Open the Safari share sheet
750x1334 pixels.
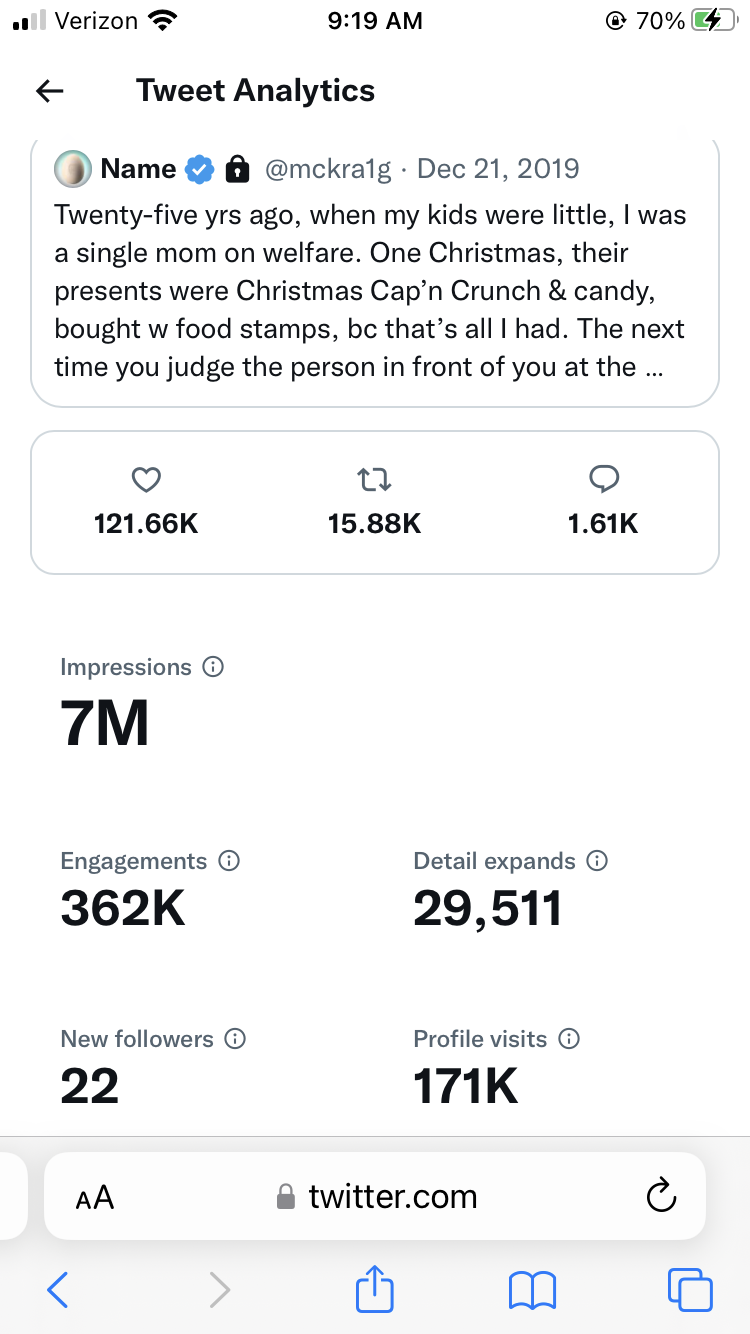pyautogui.click(x=375, y=1288)
